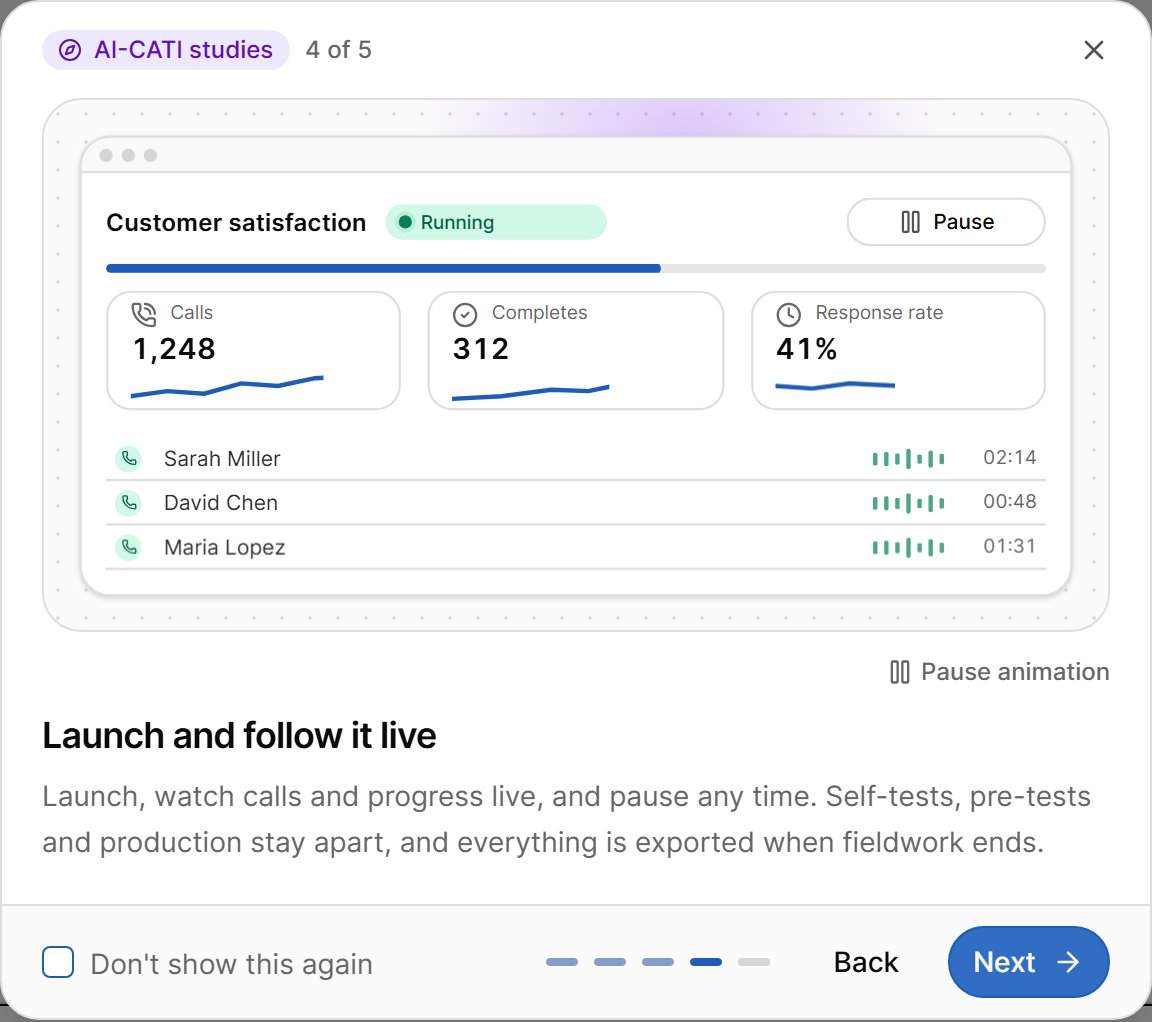Screen dimensions: 1152x1022
Task: Click the Completes sparkline chart
Action: coord(530,392)
